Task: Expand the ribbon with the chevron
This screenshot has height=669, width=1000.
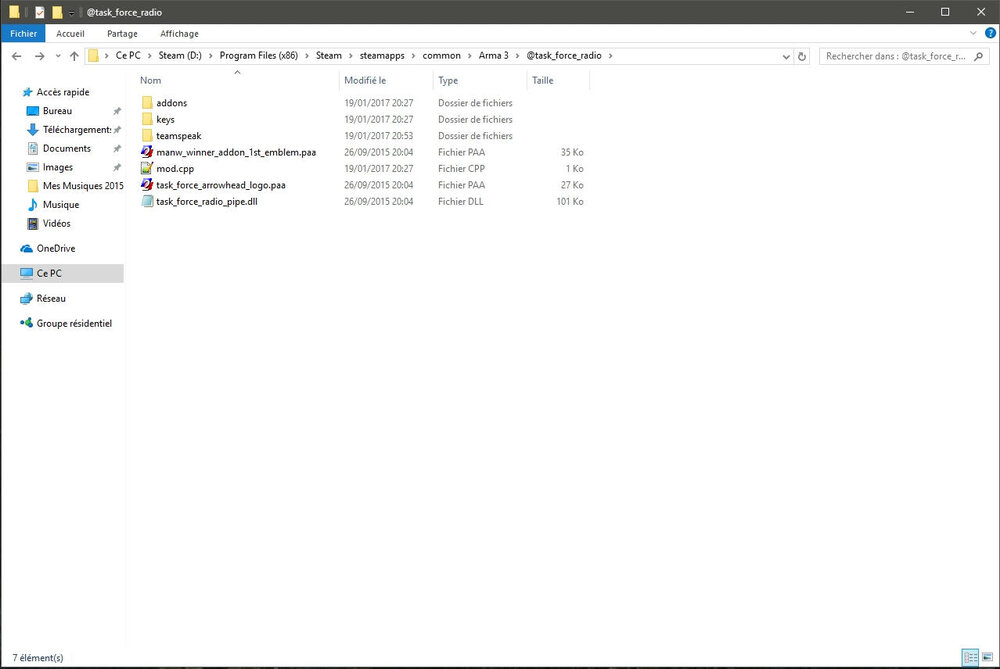Action: [973, 33]
